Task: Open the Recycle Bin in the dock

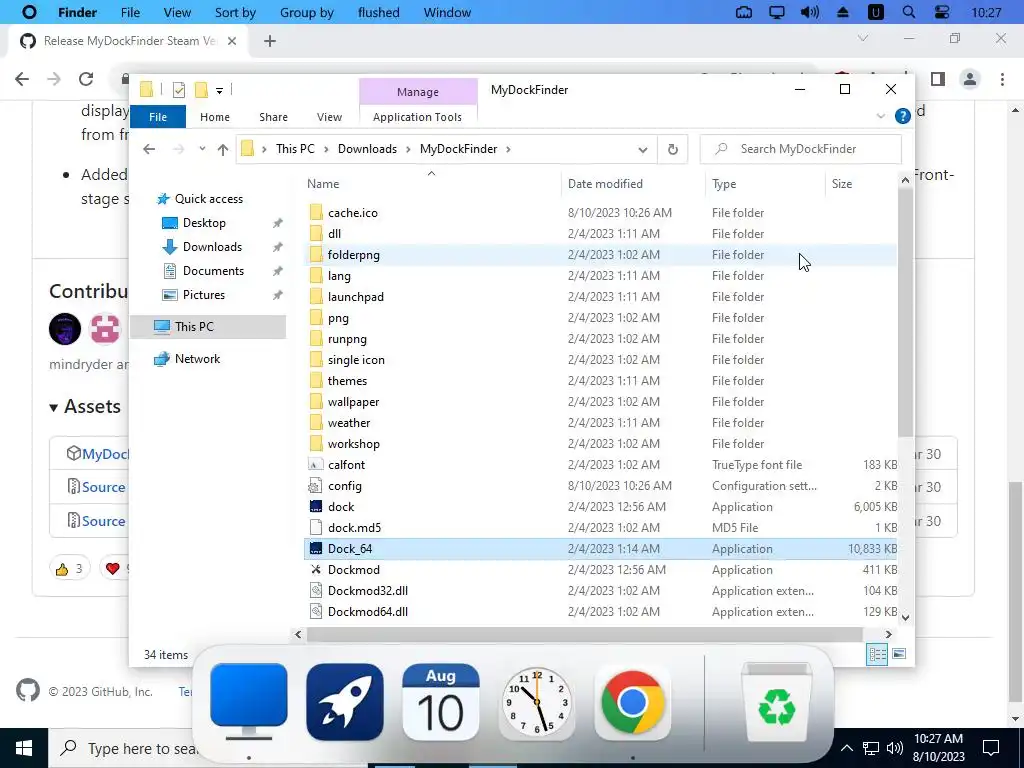Action: 776,703
